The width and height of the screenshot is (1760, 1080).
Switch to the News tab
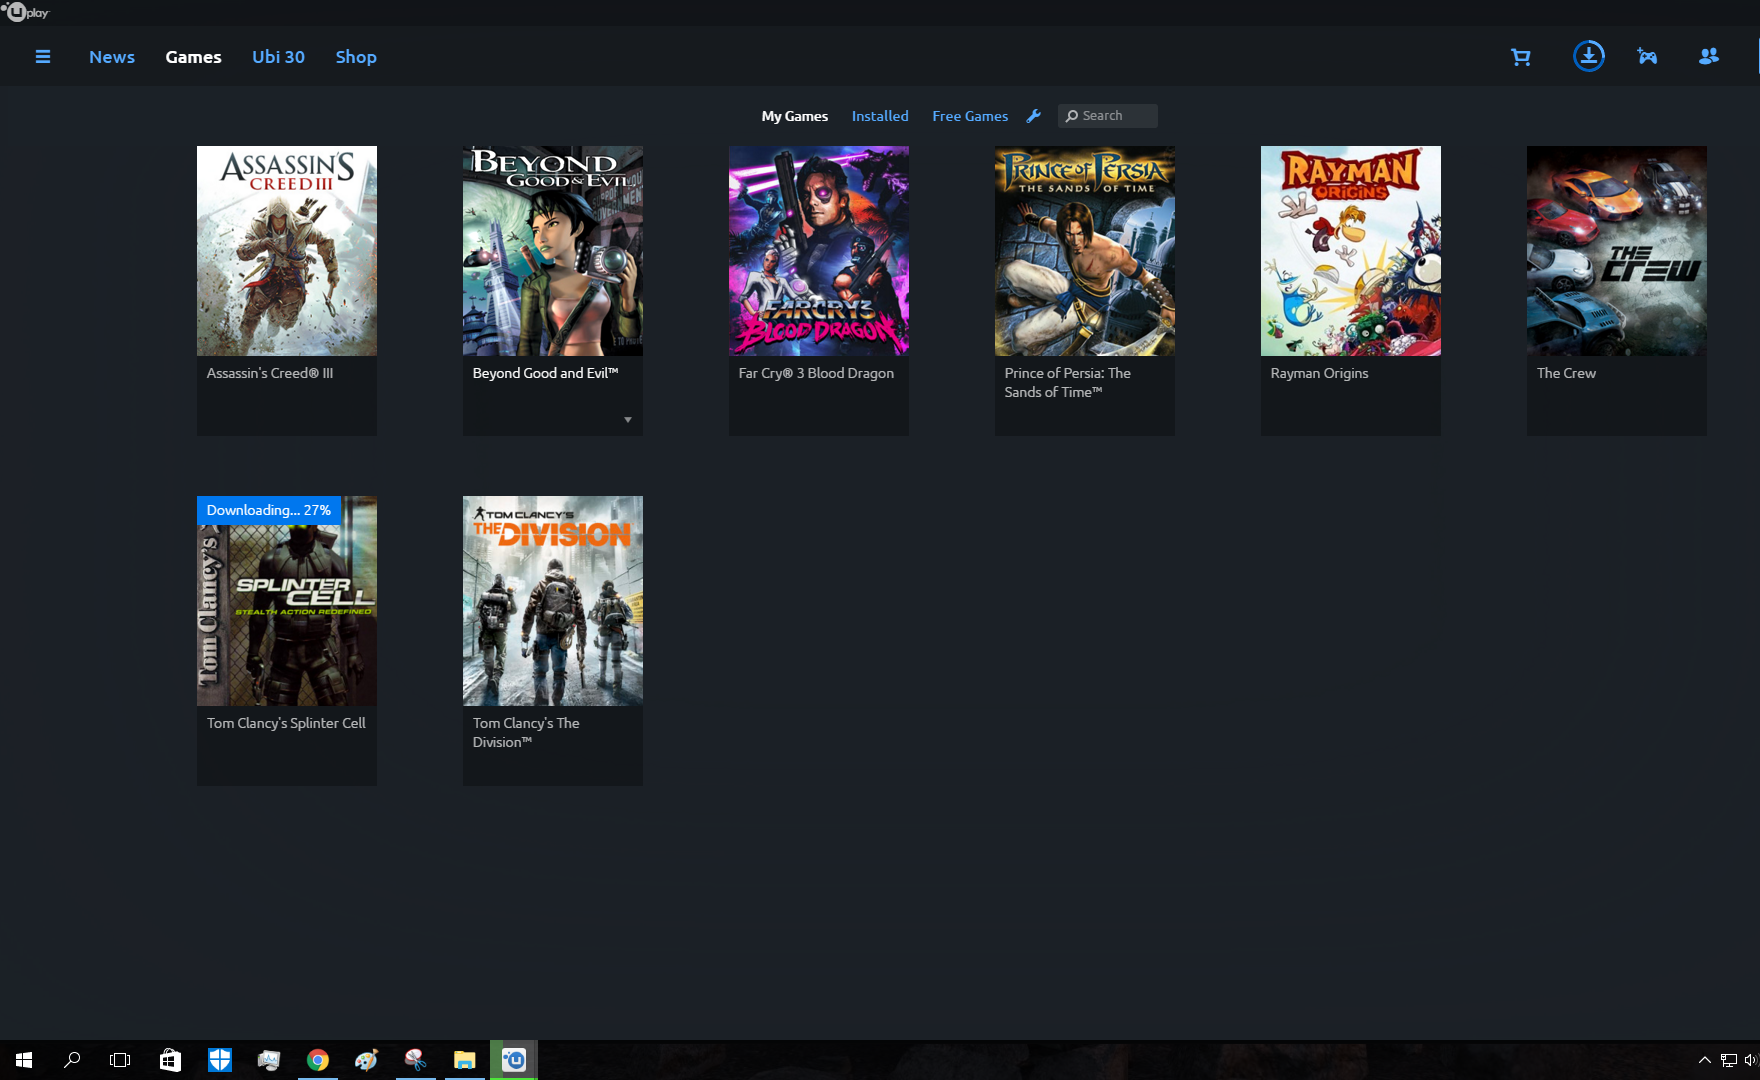click(x=112, y=57)
